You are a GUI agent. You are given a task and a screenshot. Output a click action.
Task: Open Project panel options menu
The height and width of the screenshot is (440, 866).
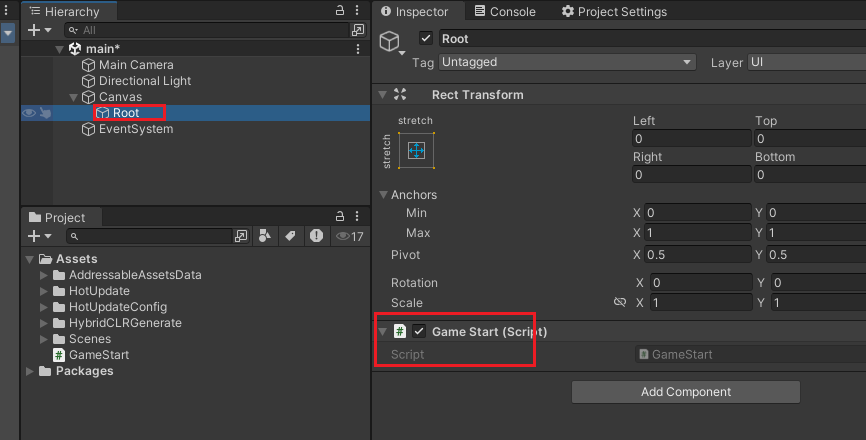pos(357,216)
